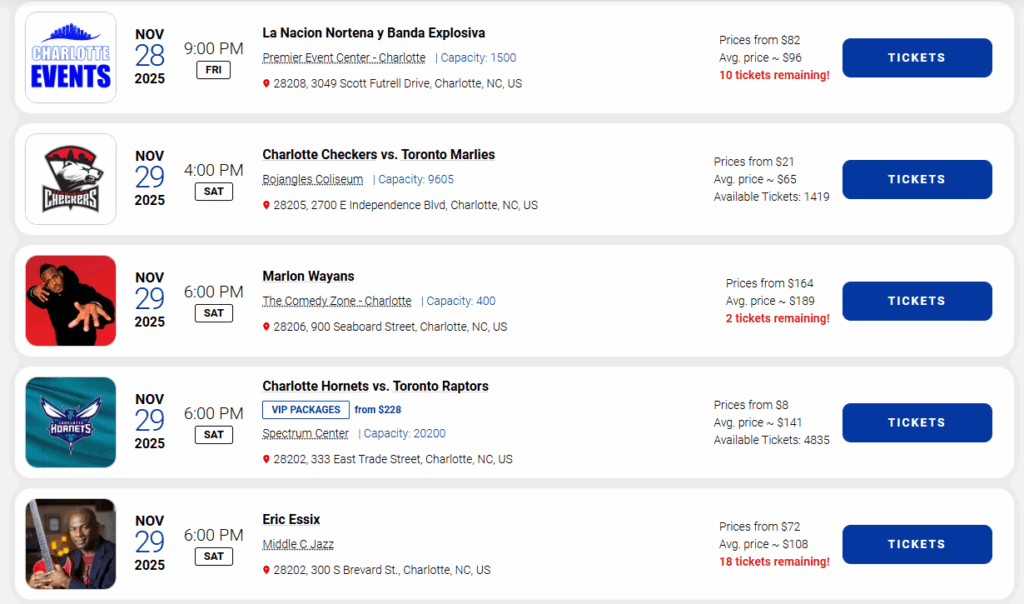
Task: Open the Charlotte Events logo thumbnail
Action: [x=70, y=58]
